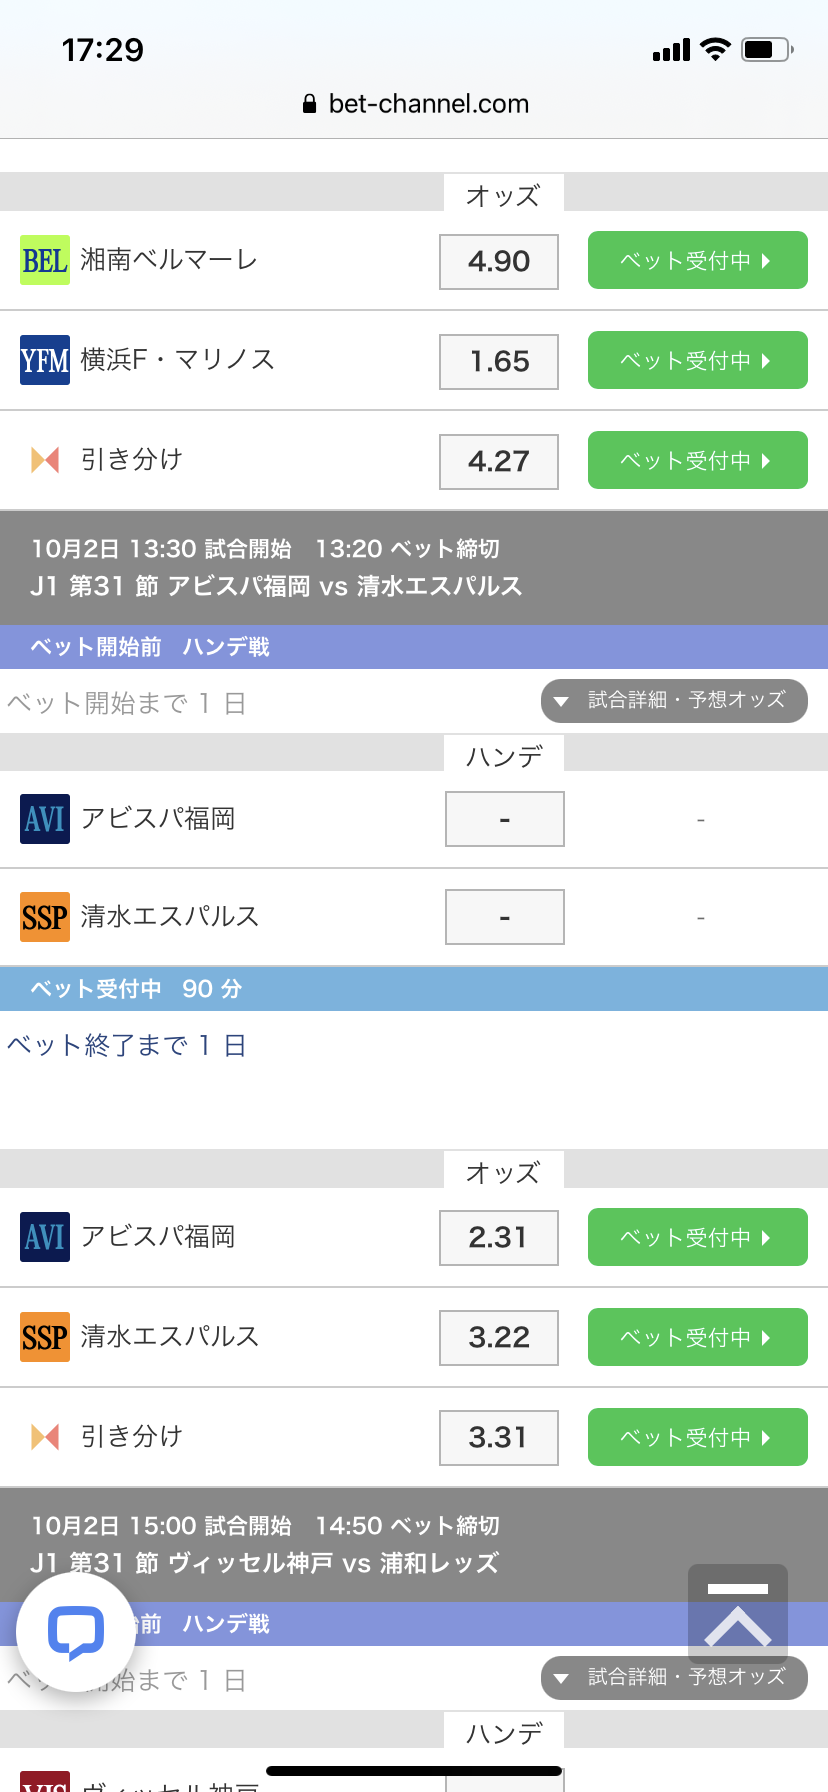Image resolution: width=828 pixels, height=1792 pixels.
Task: Tap the draw icon beside odds 4.27
Action: (x=45, y=460)
